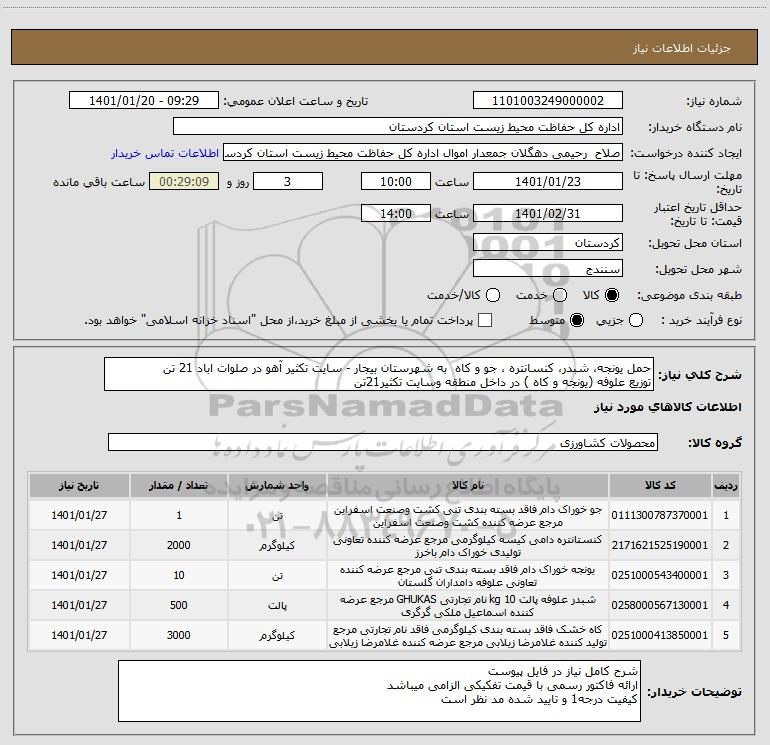Click the تعداد / مقدار column header
770x745 pixels.
(179, 485)
